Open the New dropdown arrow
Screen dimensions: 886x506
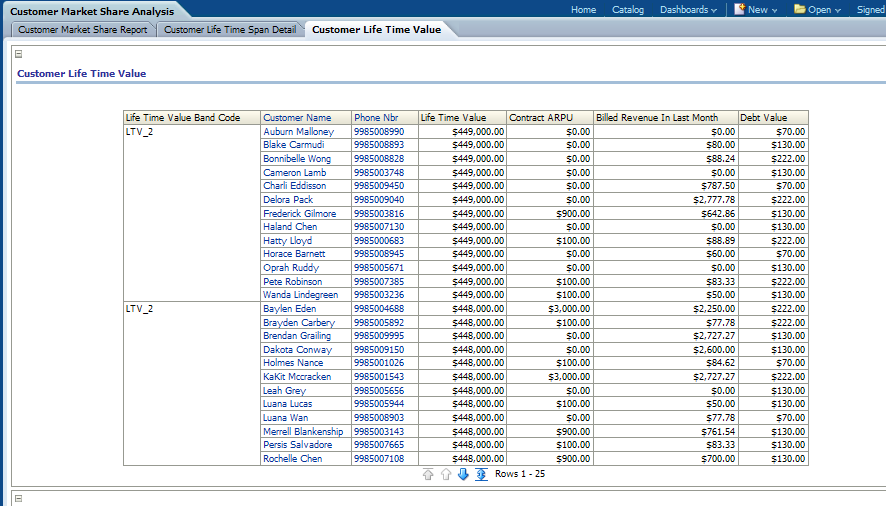pyautogui.click(x=774, y=10)
